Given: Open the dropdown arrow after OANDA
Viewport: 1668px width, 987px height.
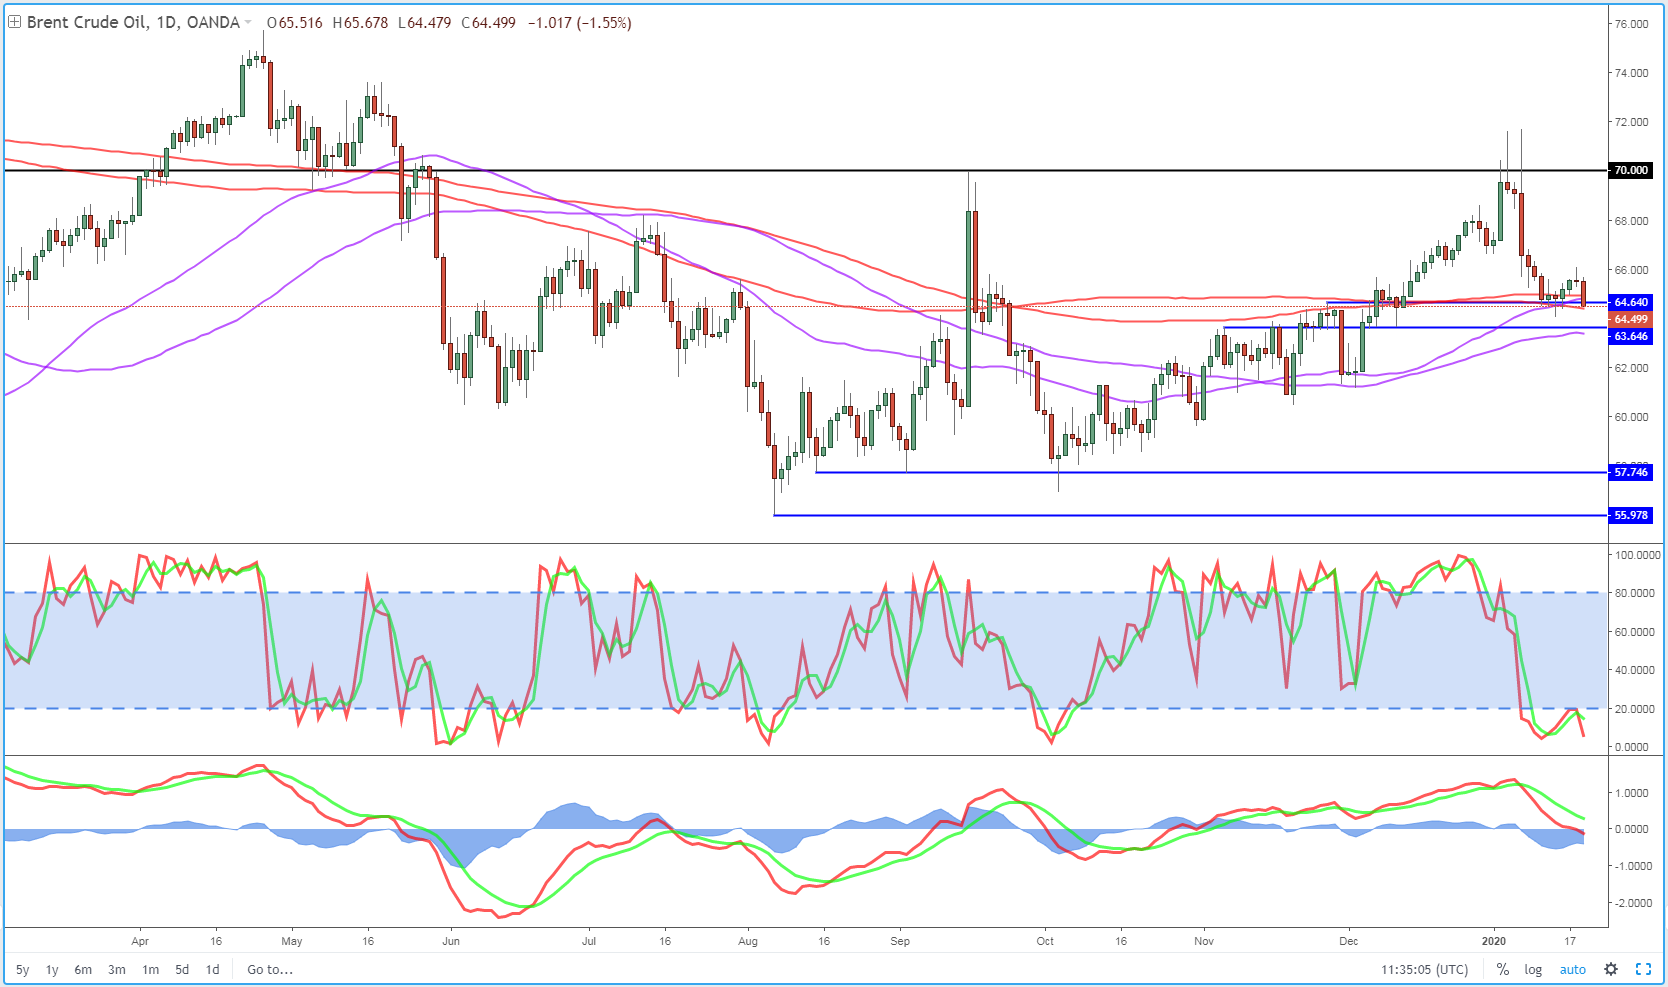Looking at the screenshot, I should [248, 23].
